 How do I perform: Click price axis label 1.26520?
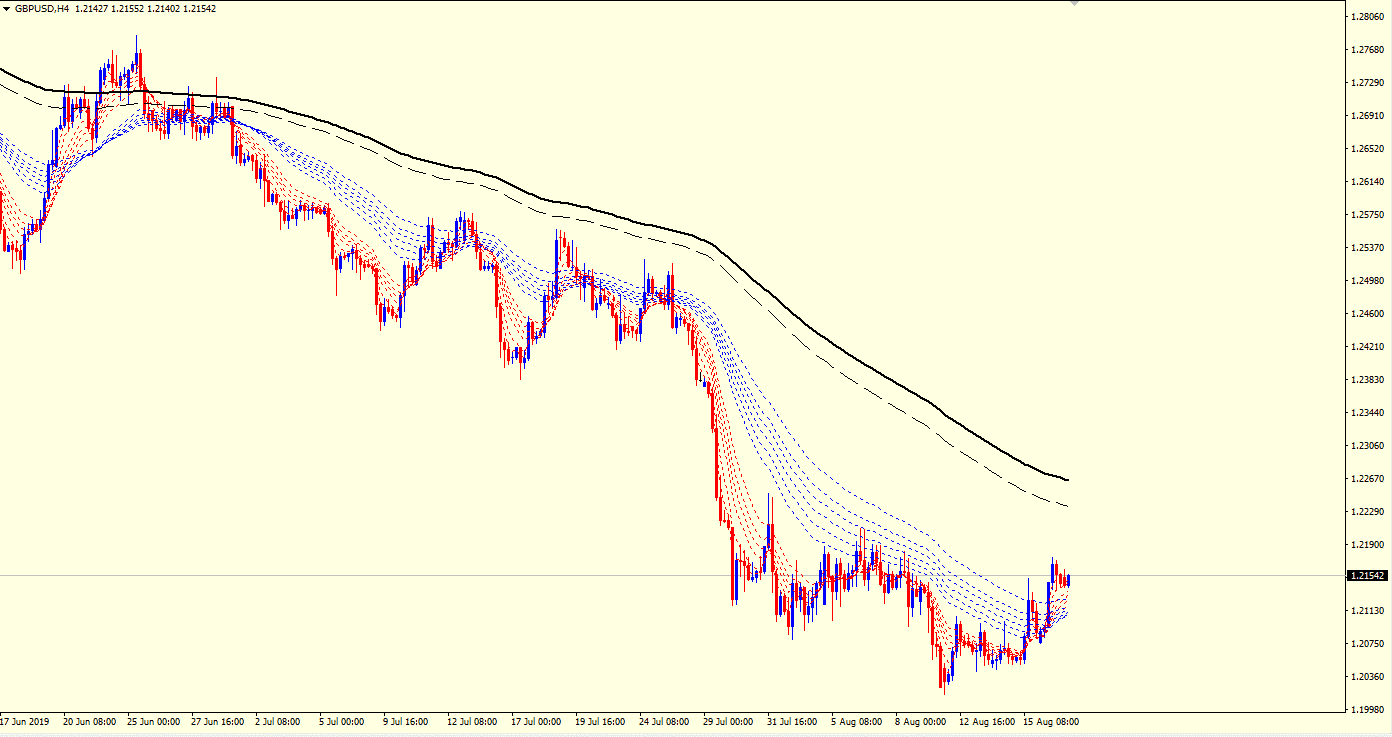pos(1366,149)
